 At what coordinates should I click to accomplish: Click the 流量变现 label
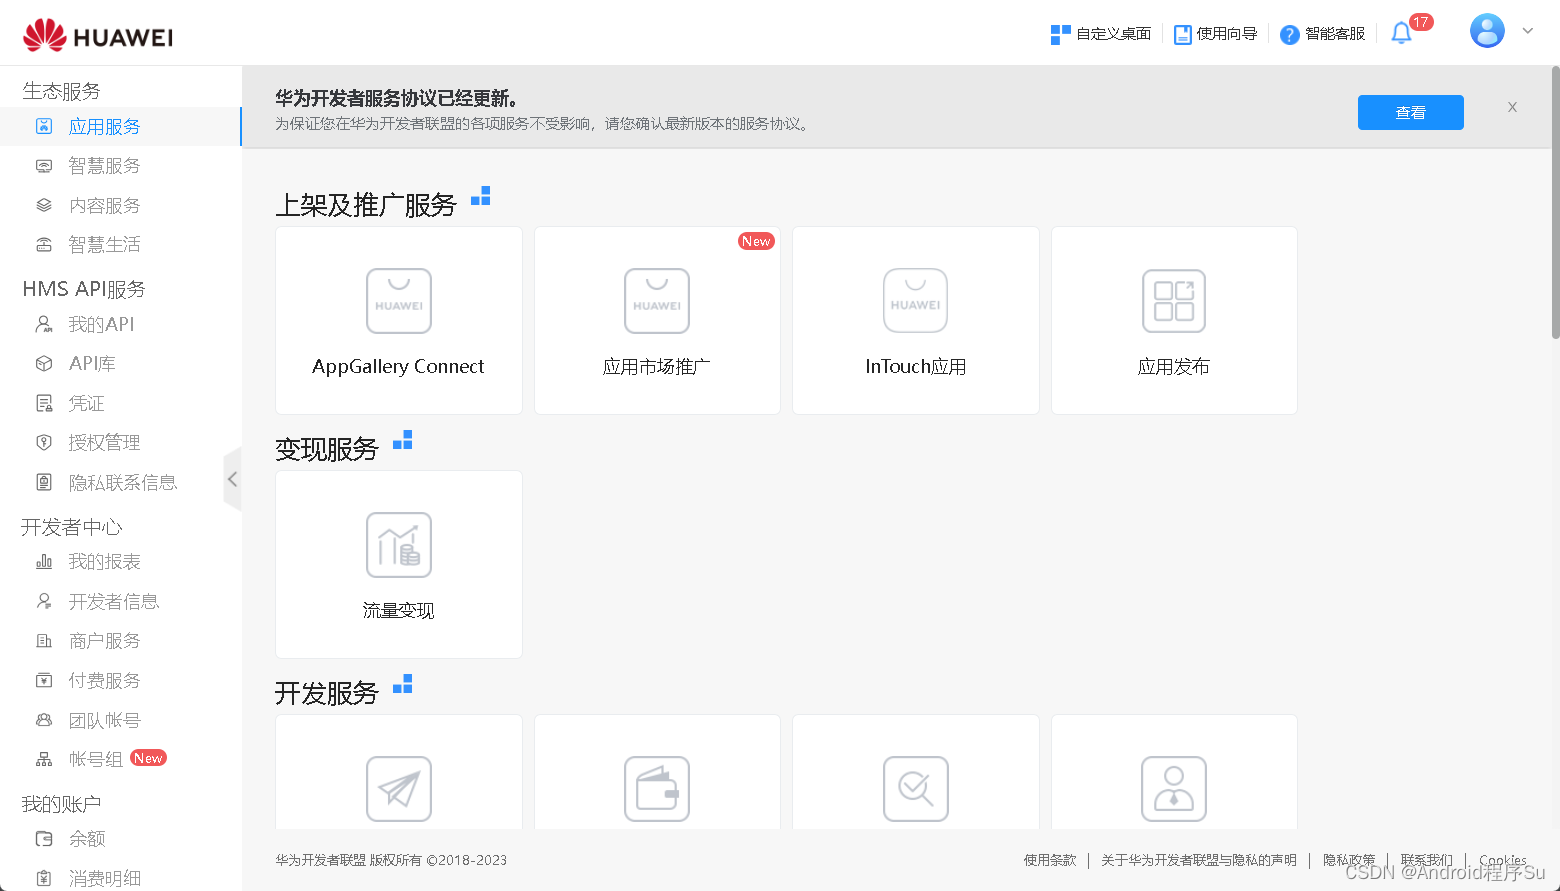coord(398,610)
